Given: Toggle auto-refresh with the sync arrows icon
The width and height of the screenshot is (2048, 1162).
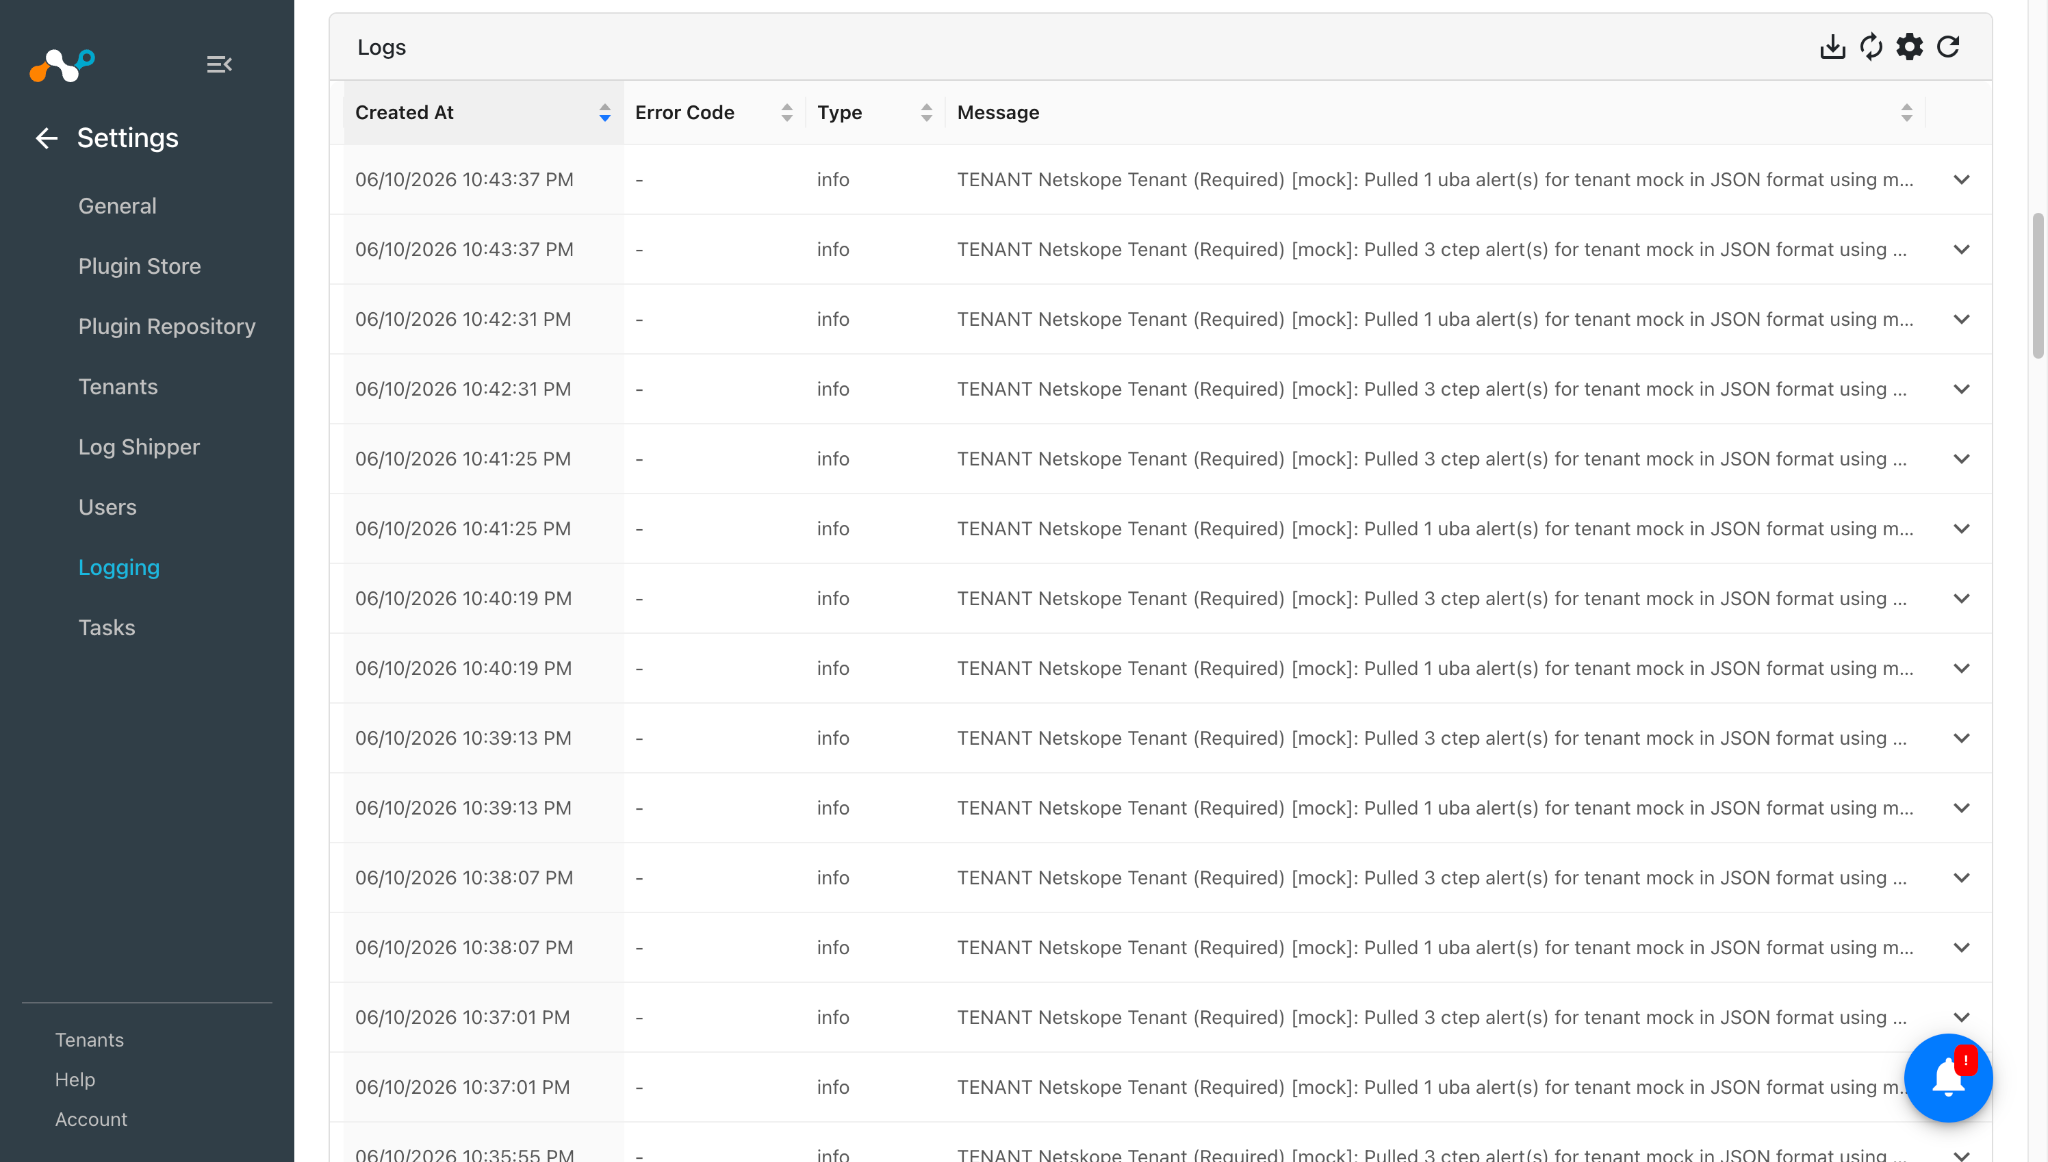Looking at the screenshot, I should point(1871,47).
